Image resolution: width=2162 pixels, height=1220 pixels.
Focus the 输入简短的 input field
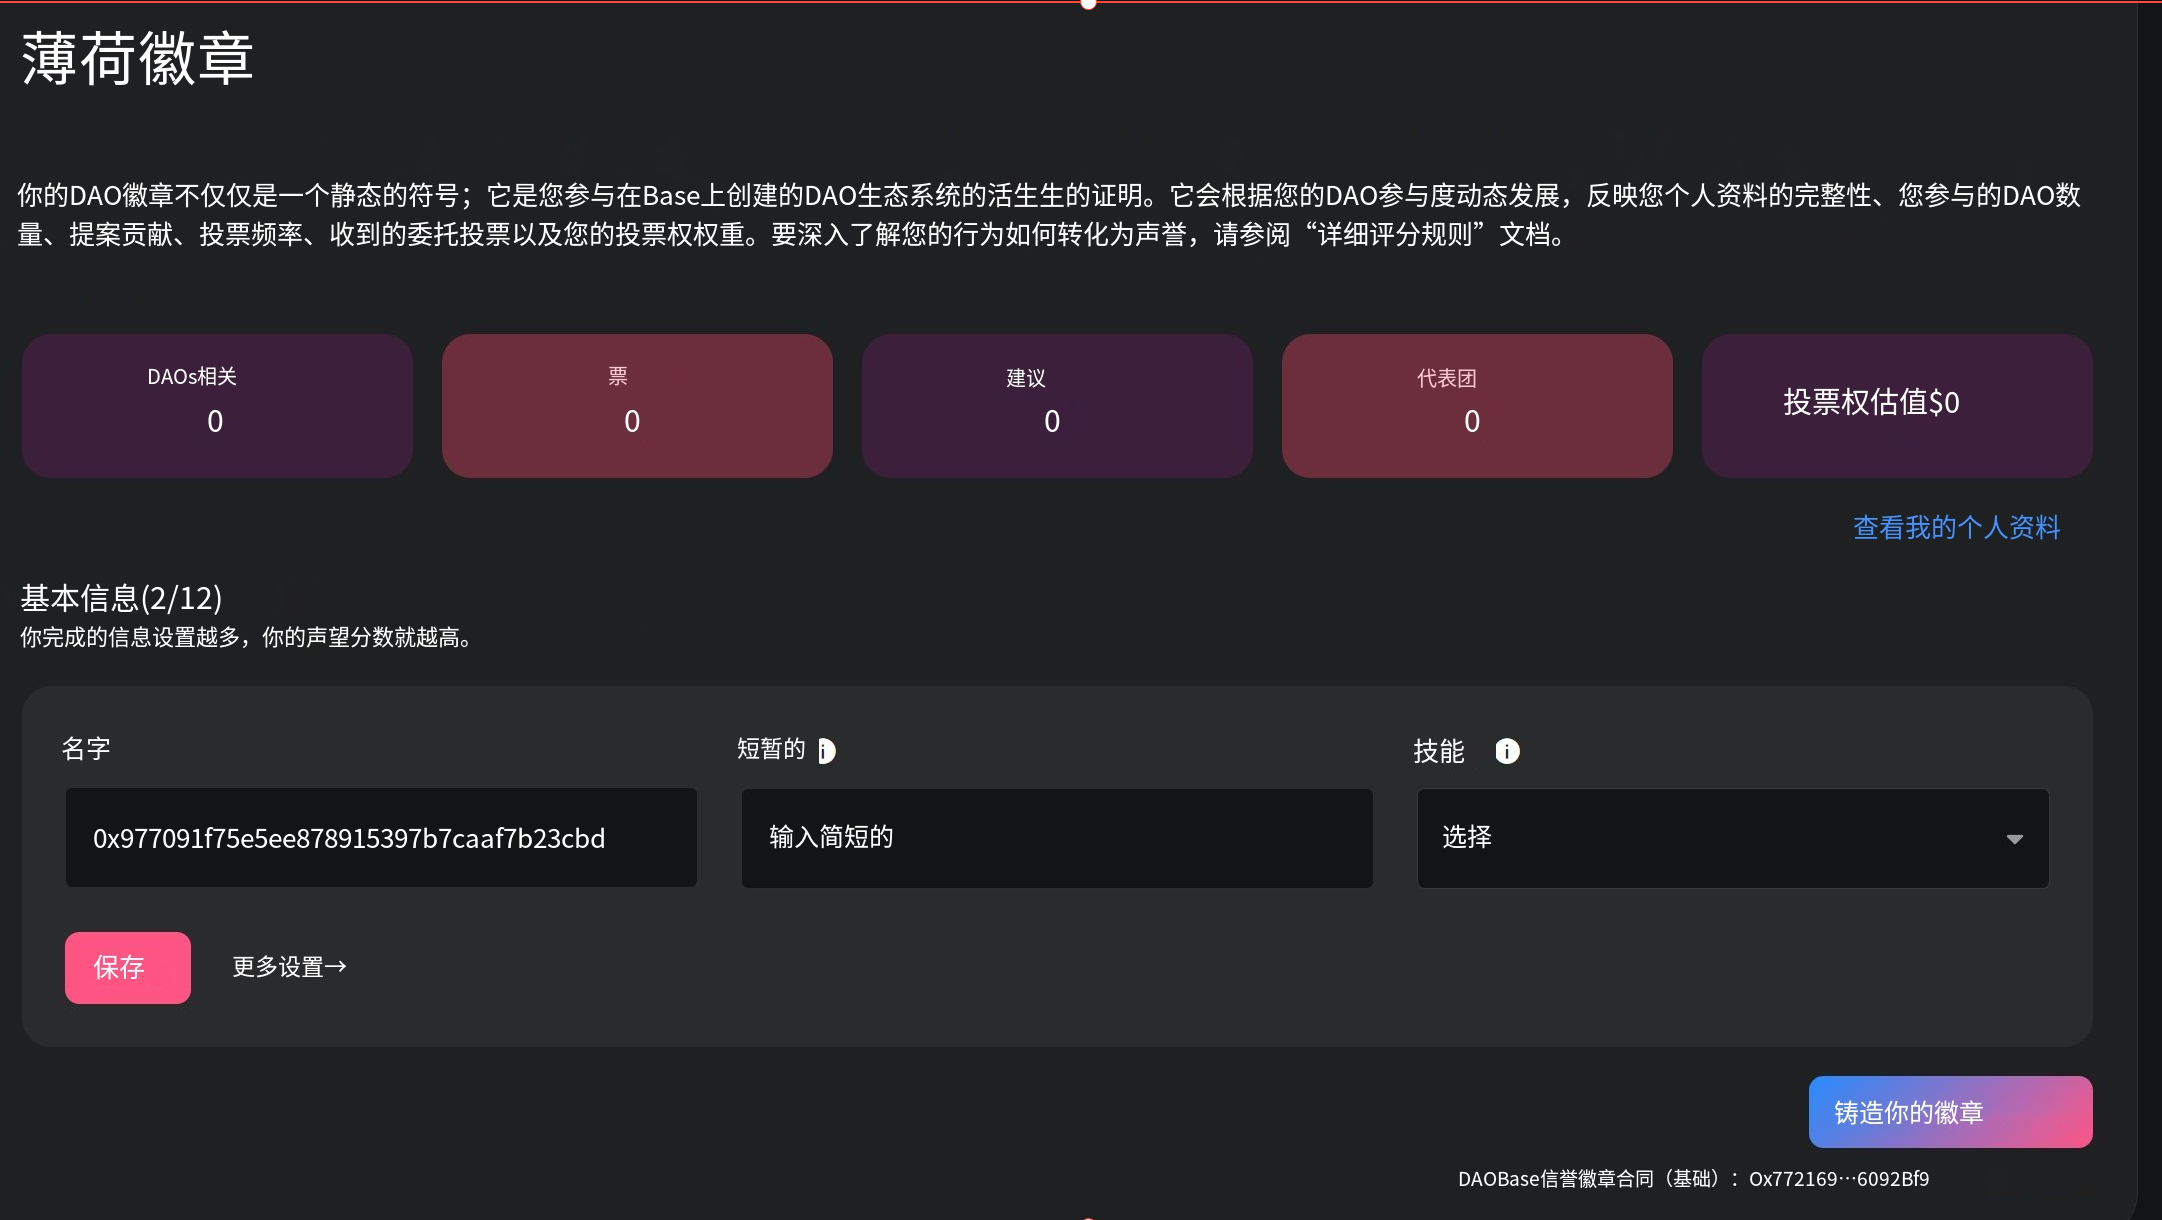pyautogui.click(x=1057, y=838)
